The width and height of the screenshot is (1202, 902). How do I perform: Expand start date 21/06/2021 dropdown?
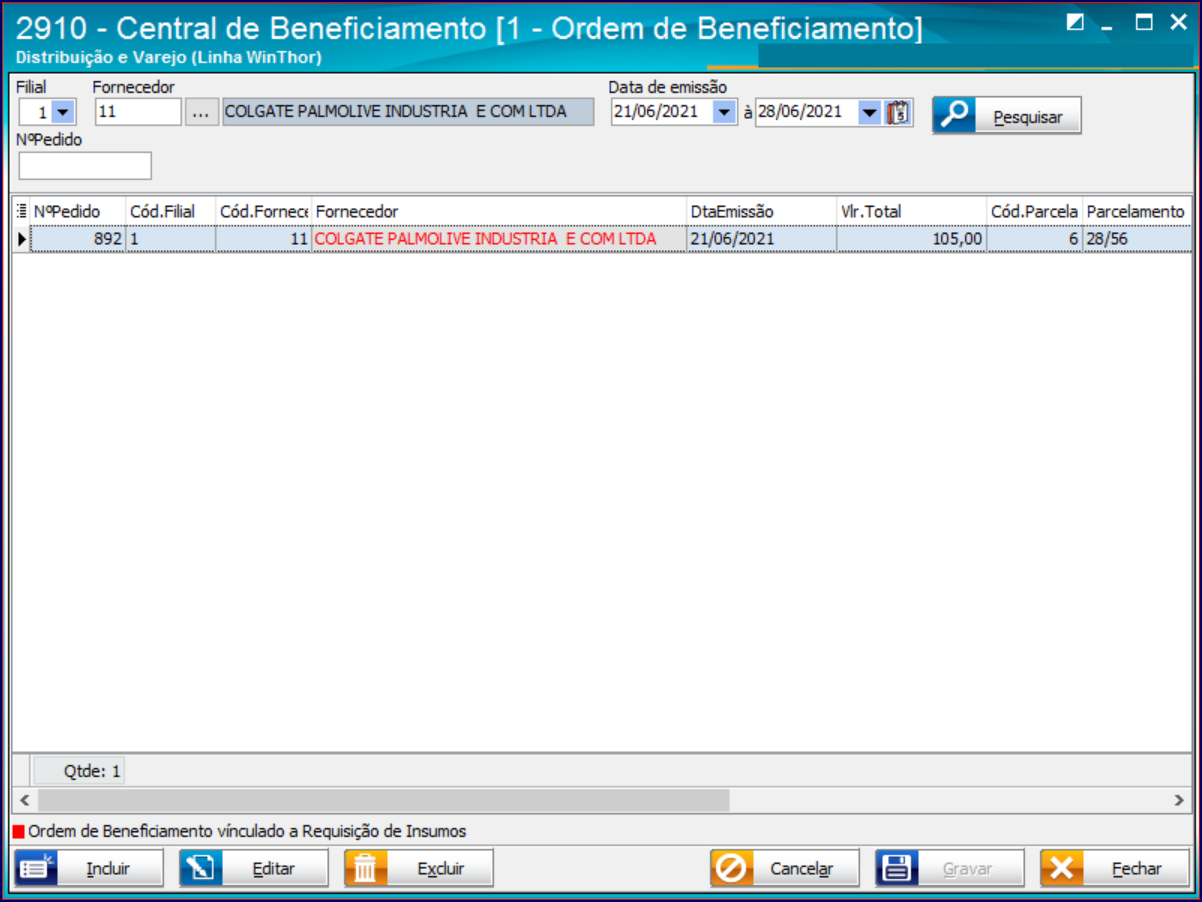724,112
